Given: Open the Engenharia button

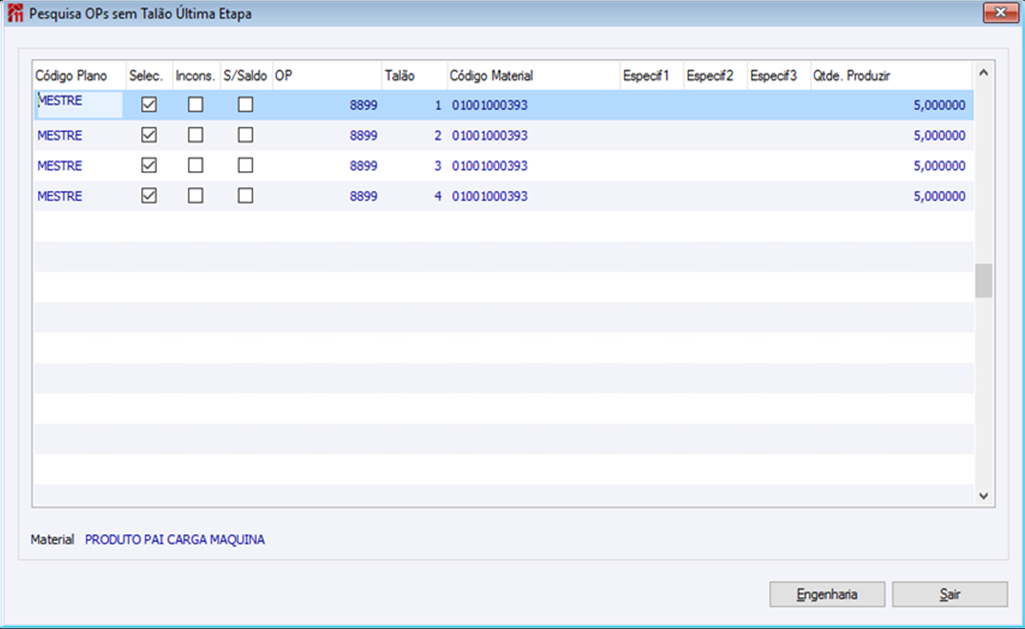Looking at the screenshot, I should (x=827, y=594).
